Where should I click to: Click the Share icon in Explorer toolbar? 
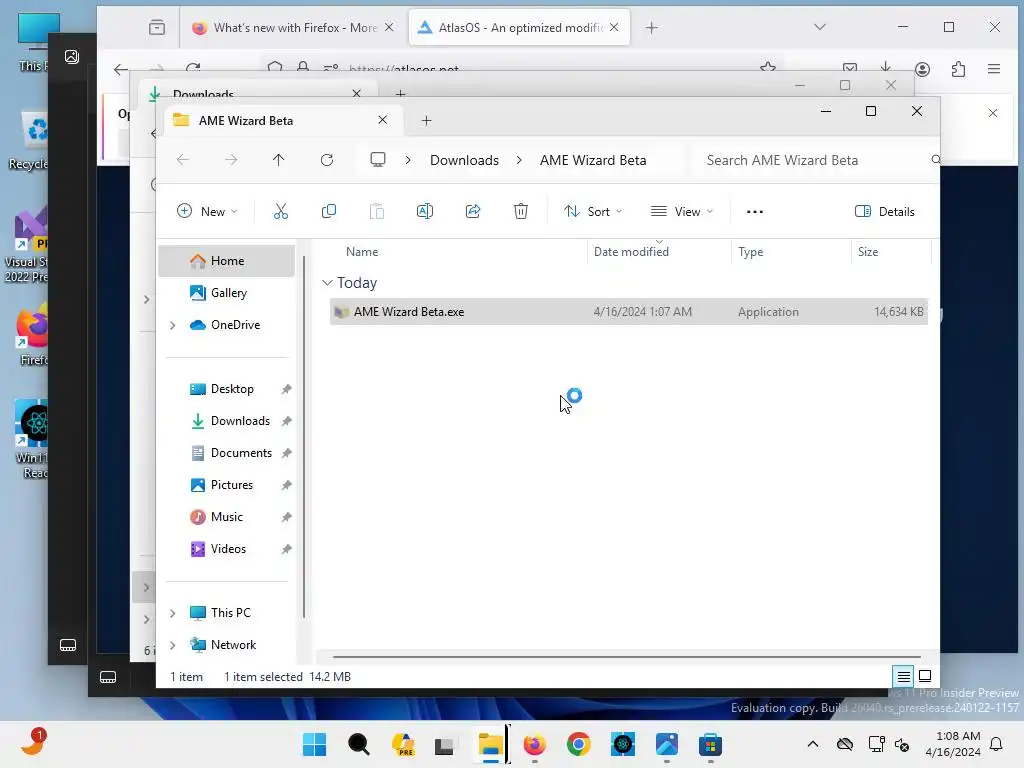[x=473, y=212]
